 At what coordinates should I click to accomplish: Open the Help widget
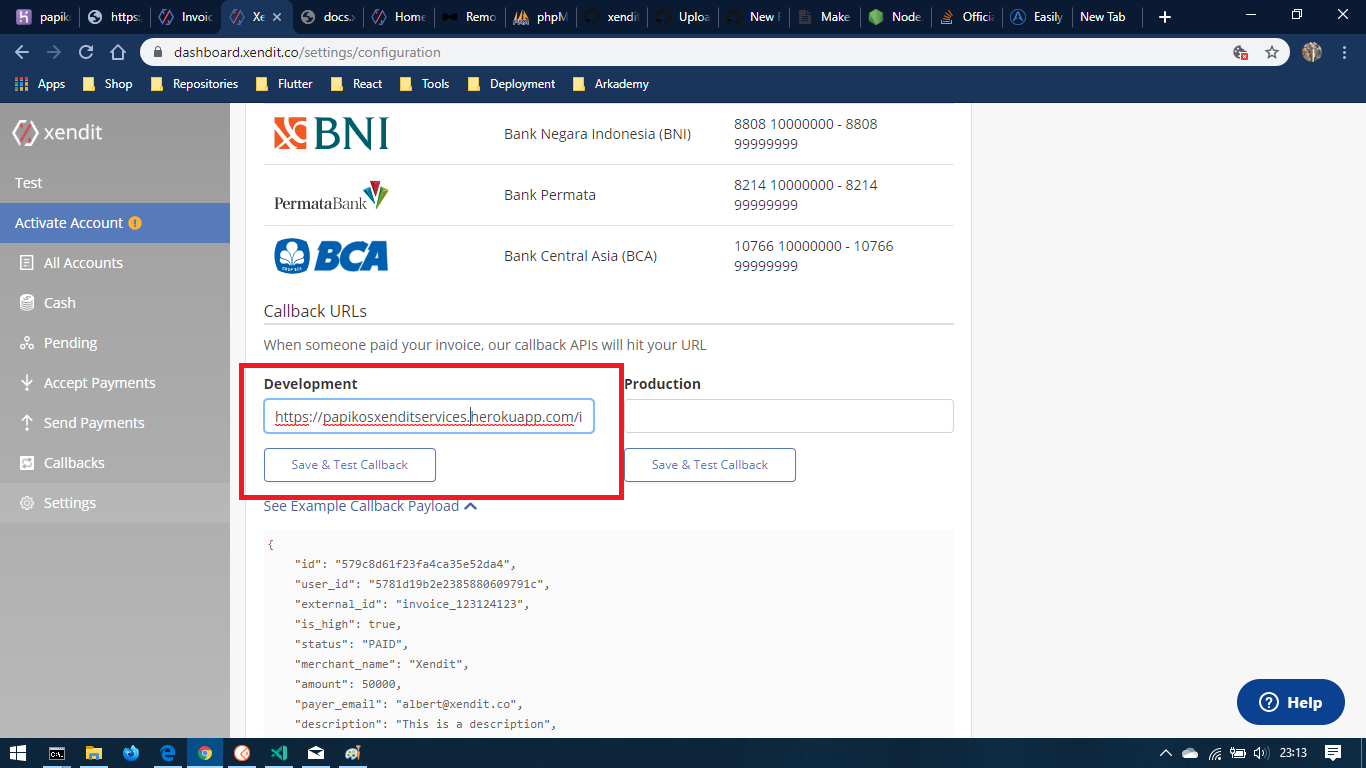coord(1290,702)
